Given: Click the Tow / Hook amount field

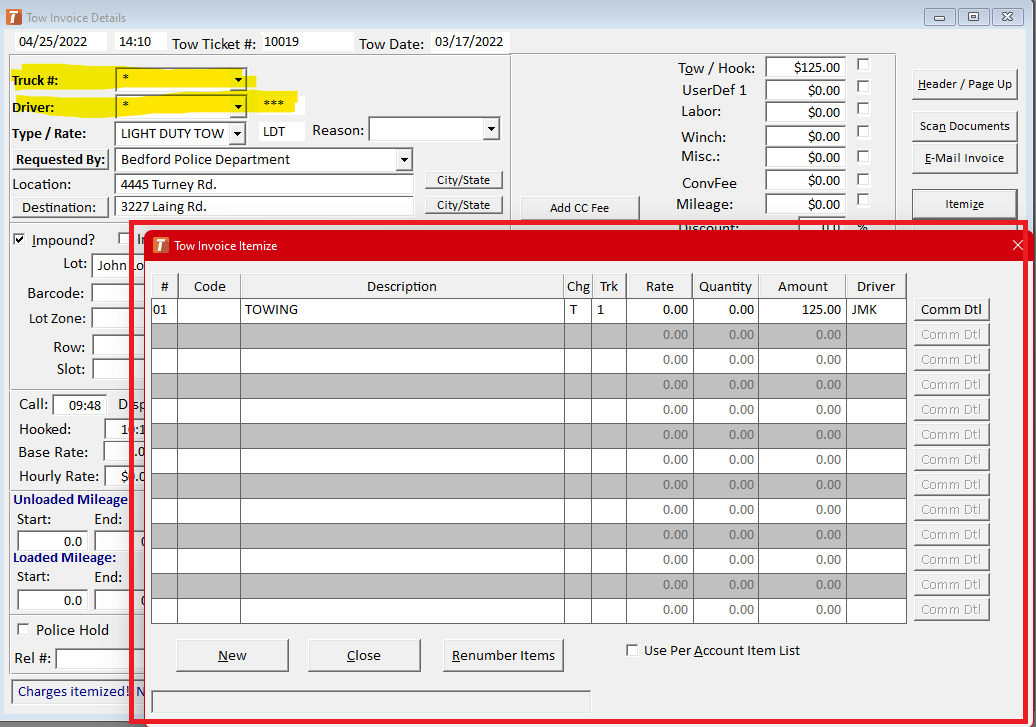Looking at the screenshot, I should coord(805,67).
